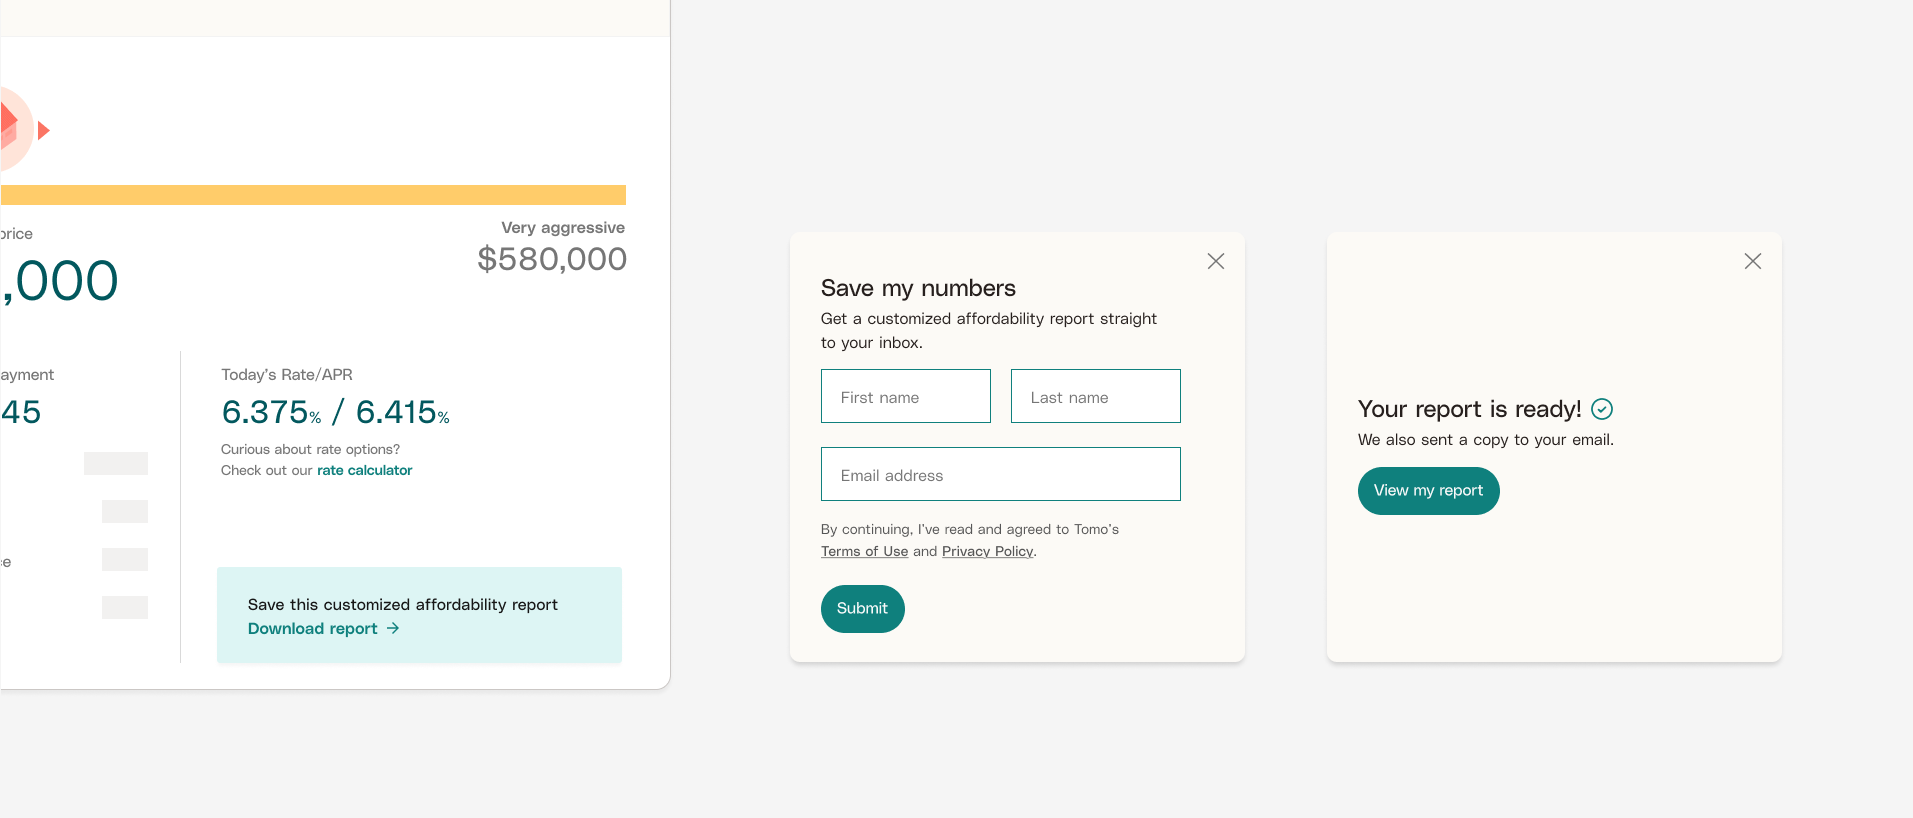Submit the Save my numbers form
Screen dimensions: 1913x818
coord(863,609)
